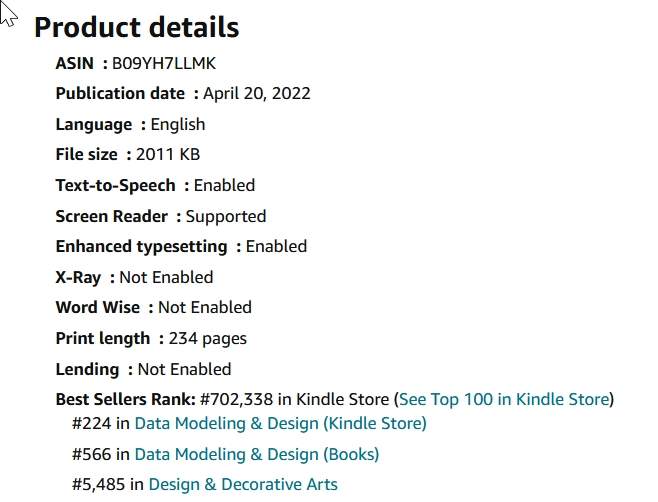This screenshot has width=658, height=502.
Task: Visit the Data Modeling & Design (Books) link
Action: click(x=257, y=455)
